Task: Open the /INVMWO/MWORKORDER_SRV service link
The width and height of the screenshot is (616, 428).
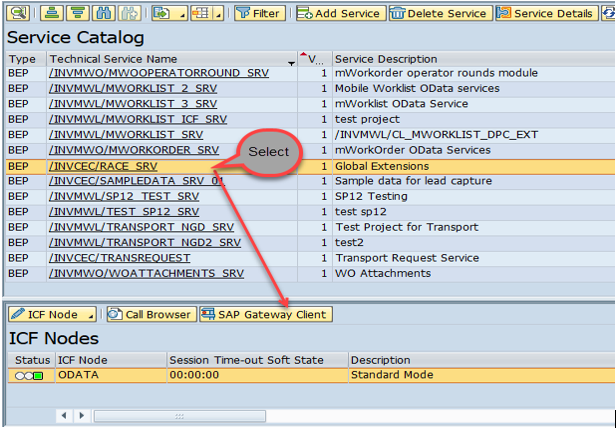Action: click(x=132, y=150)
